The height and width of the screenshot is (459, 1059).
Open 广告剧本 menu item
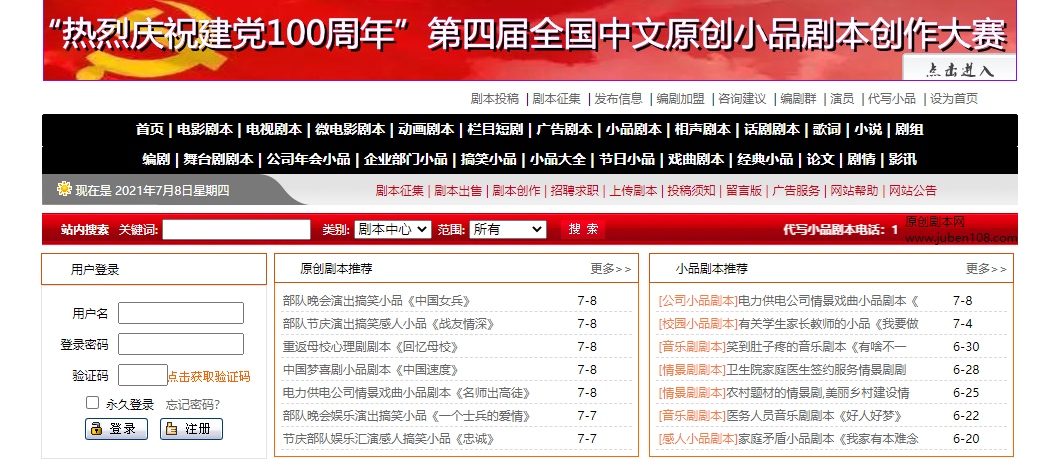pos(565,129)
